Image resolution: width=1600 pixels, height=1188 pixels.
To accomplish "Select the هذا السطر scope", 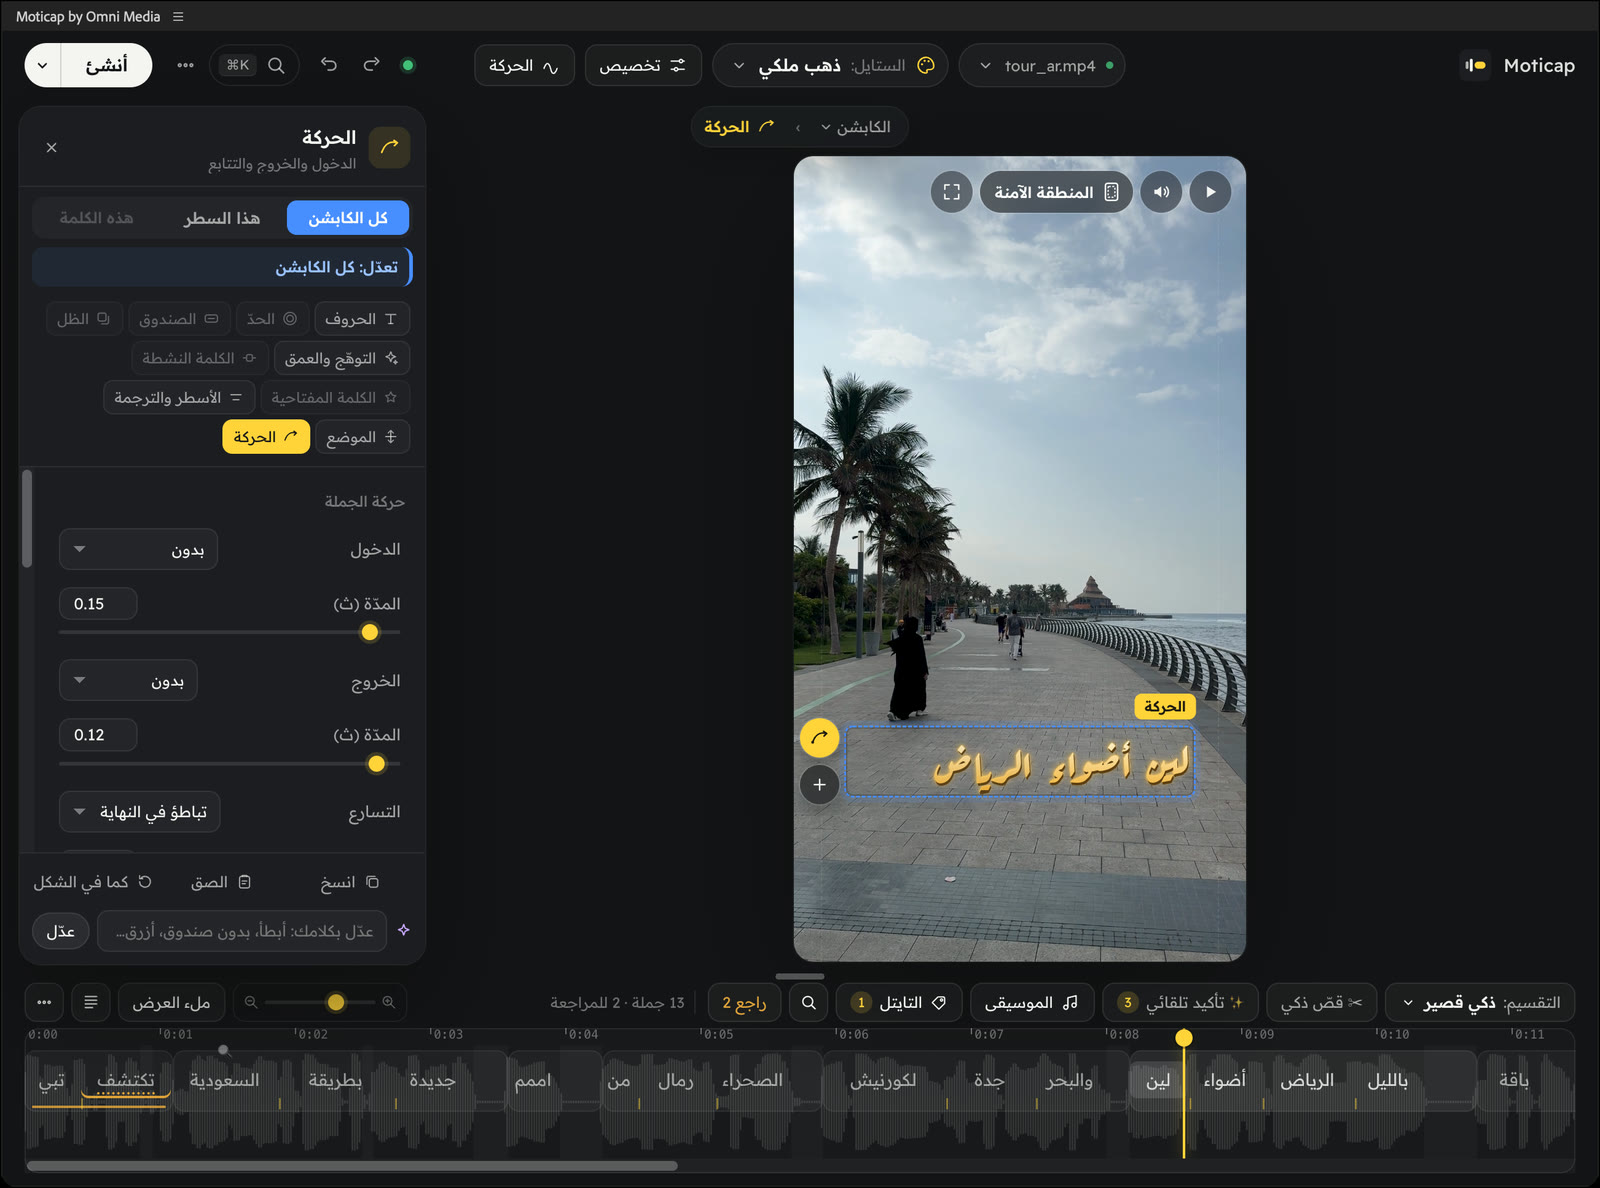I will coord(222,218).
